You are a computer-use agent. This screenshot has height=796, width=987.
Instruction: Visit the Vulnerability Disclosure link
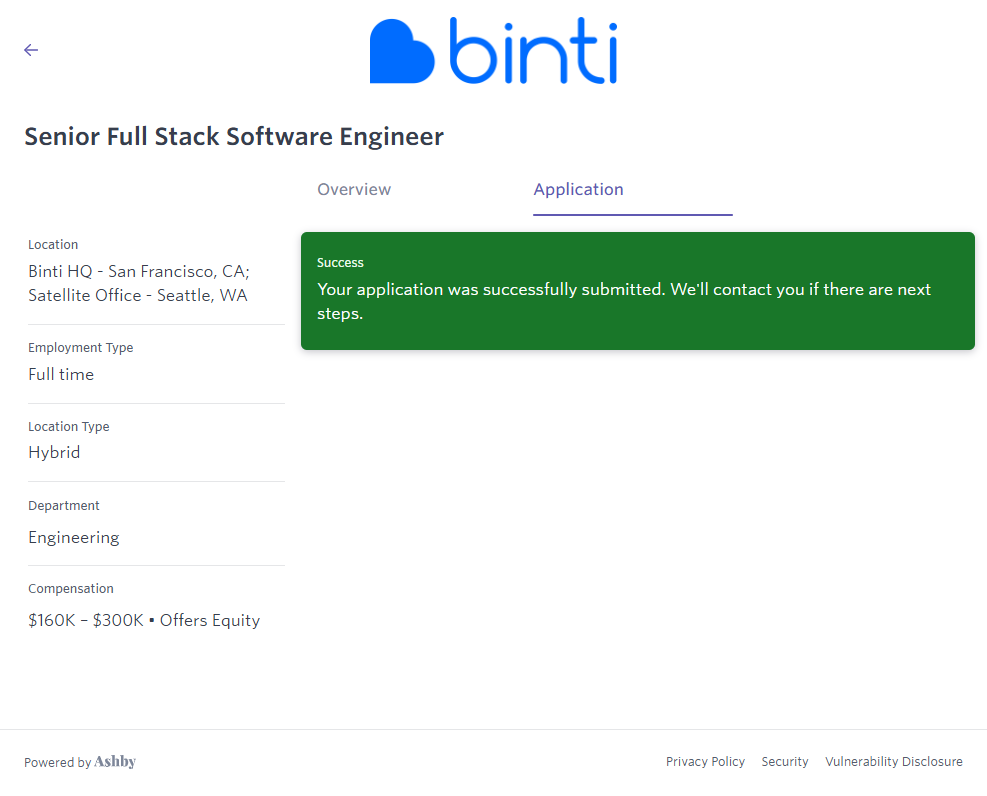[893, 762]
